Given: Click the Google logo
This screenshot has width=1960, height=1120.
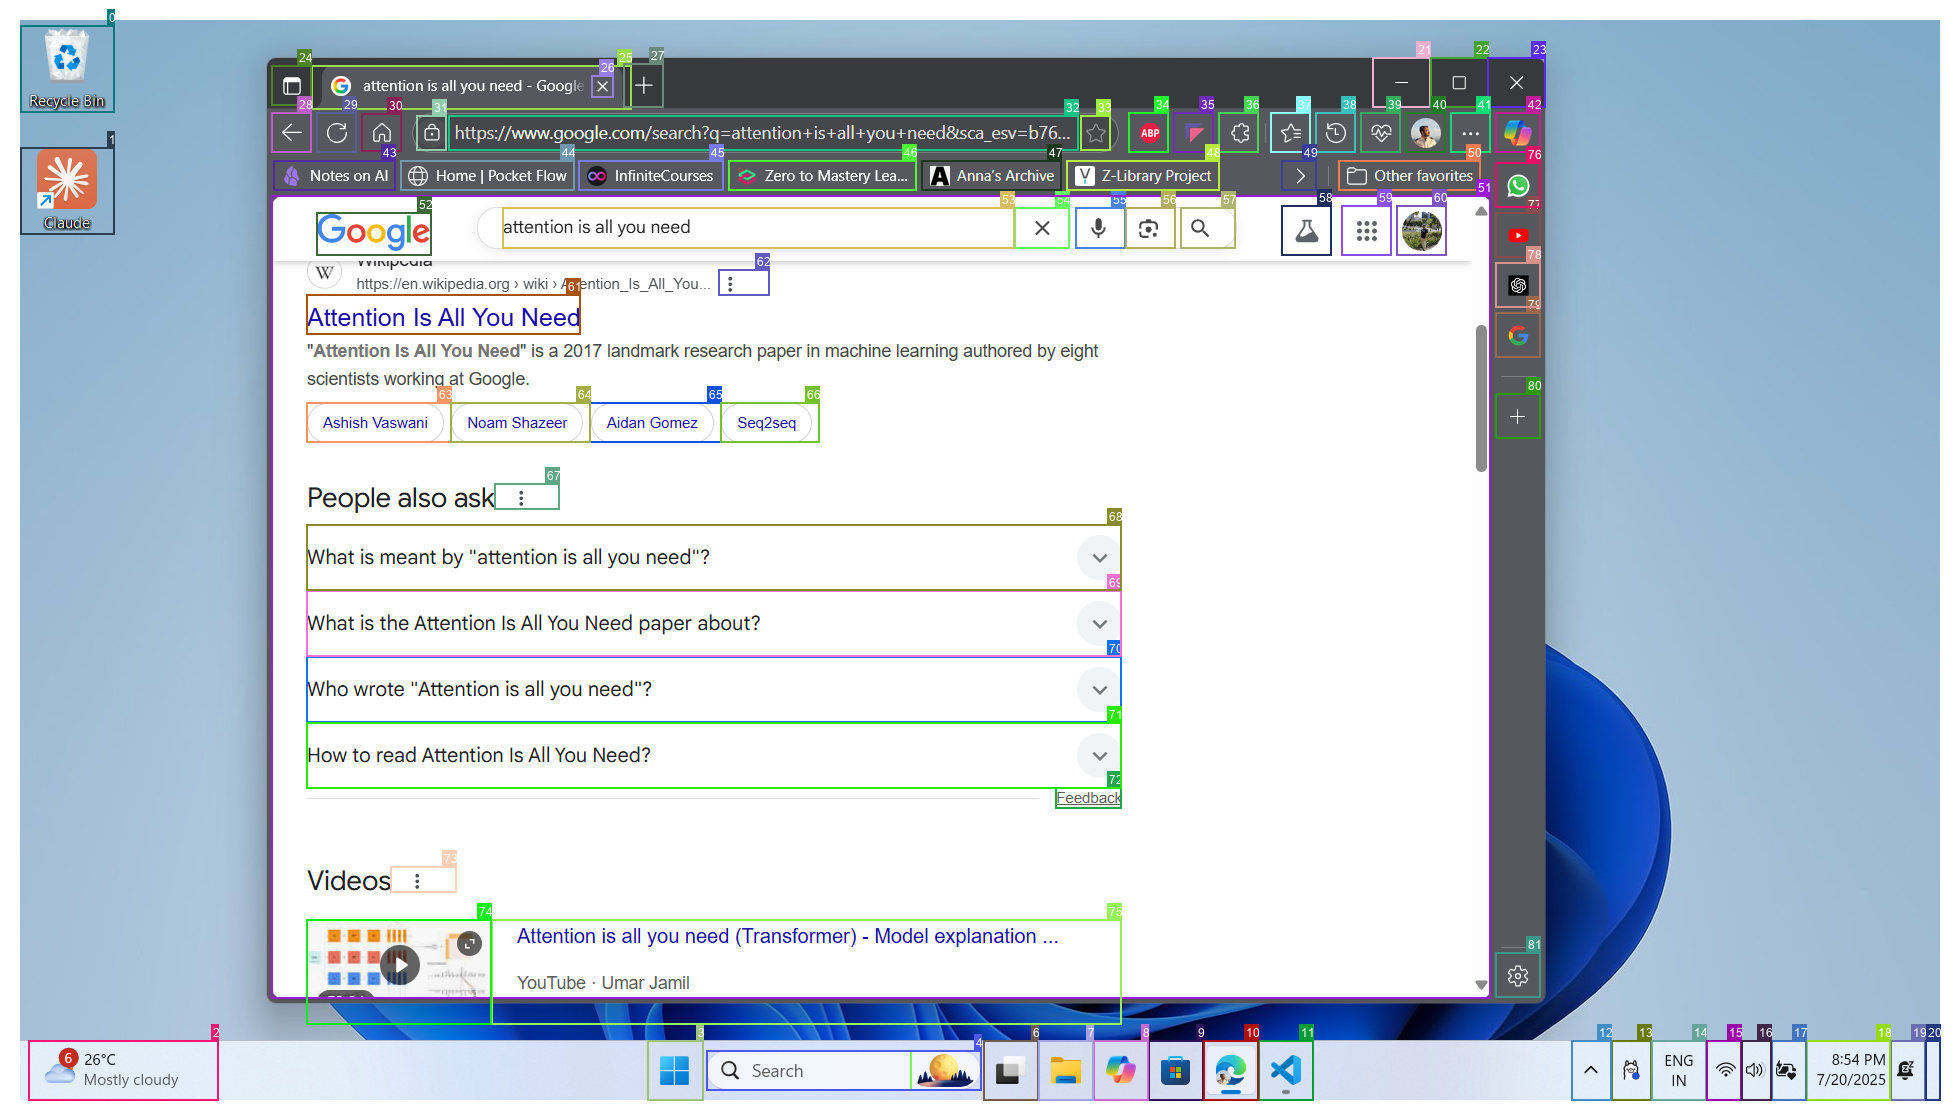Looking at the screenshot, I should pos(373,232).
